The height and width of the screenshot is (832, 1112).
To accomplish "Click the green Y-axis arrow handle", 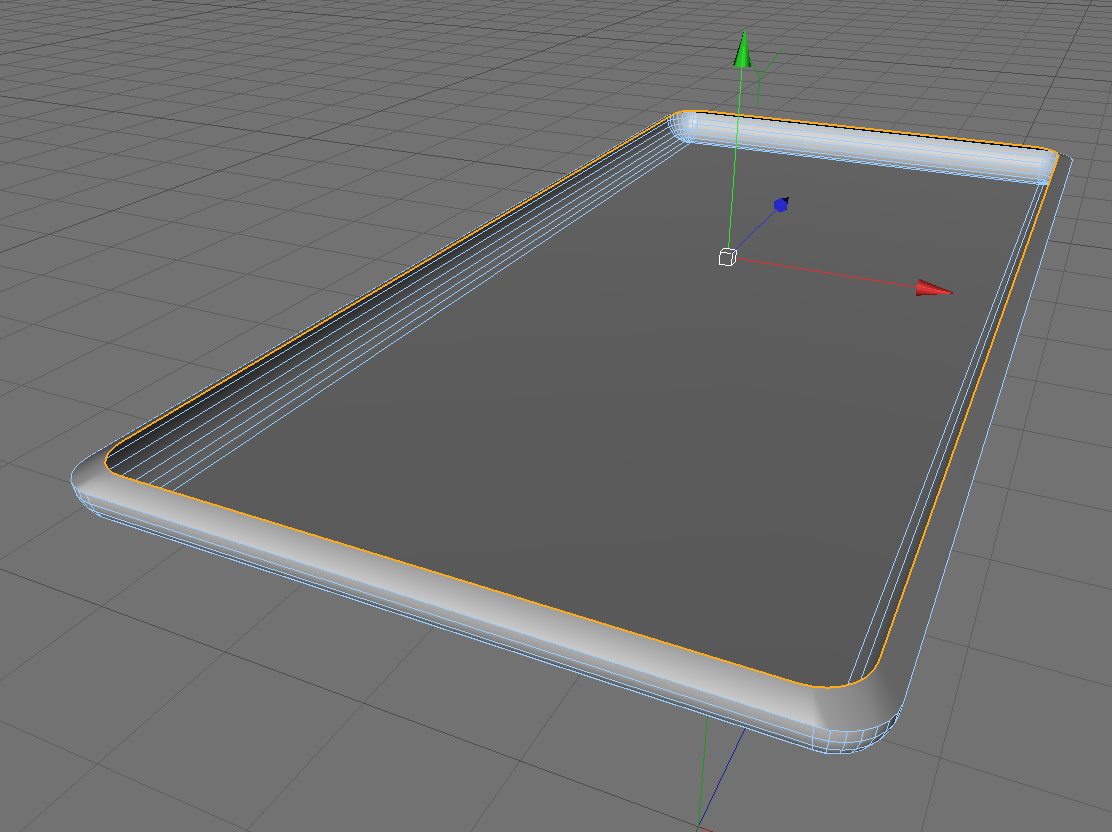I will (x=743, y=50).
